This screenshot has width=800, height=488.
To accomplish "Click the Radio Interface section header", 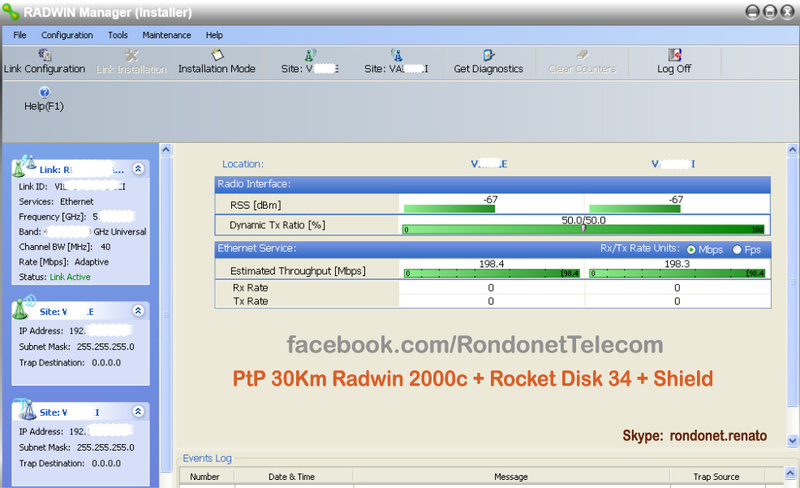I will tap(492, 184).
